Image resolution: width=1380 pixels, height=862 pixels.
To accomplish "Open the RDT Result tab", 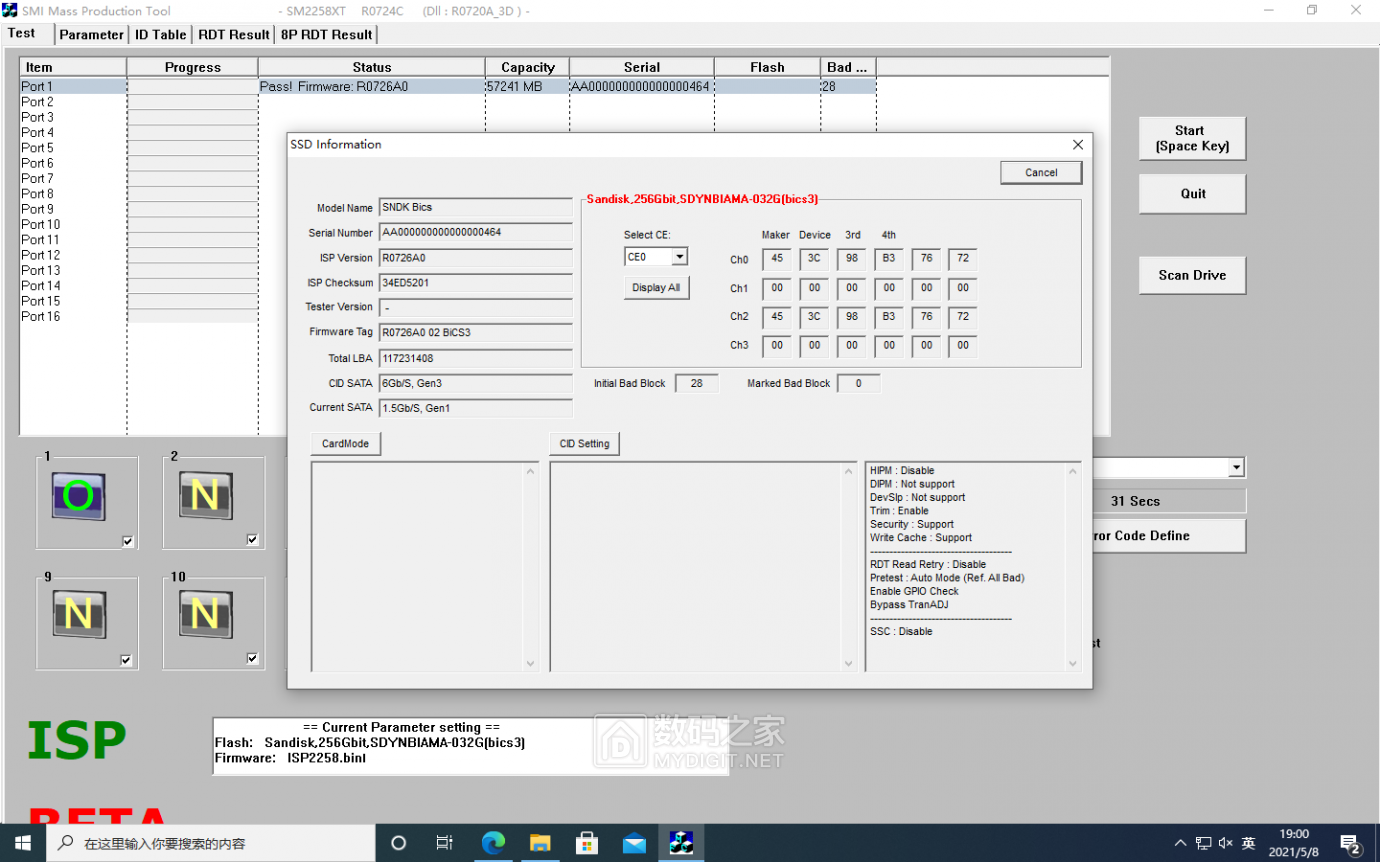I will click(234, 35).
